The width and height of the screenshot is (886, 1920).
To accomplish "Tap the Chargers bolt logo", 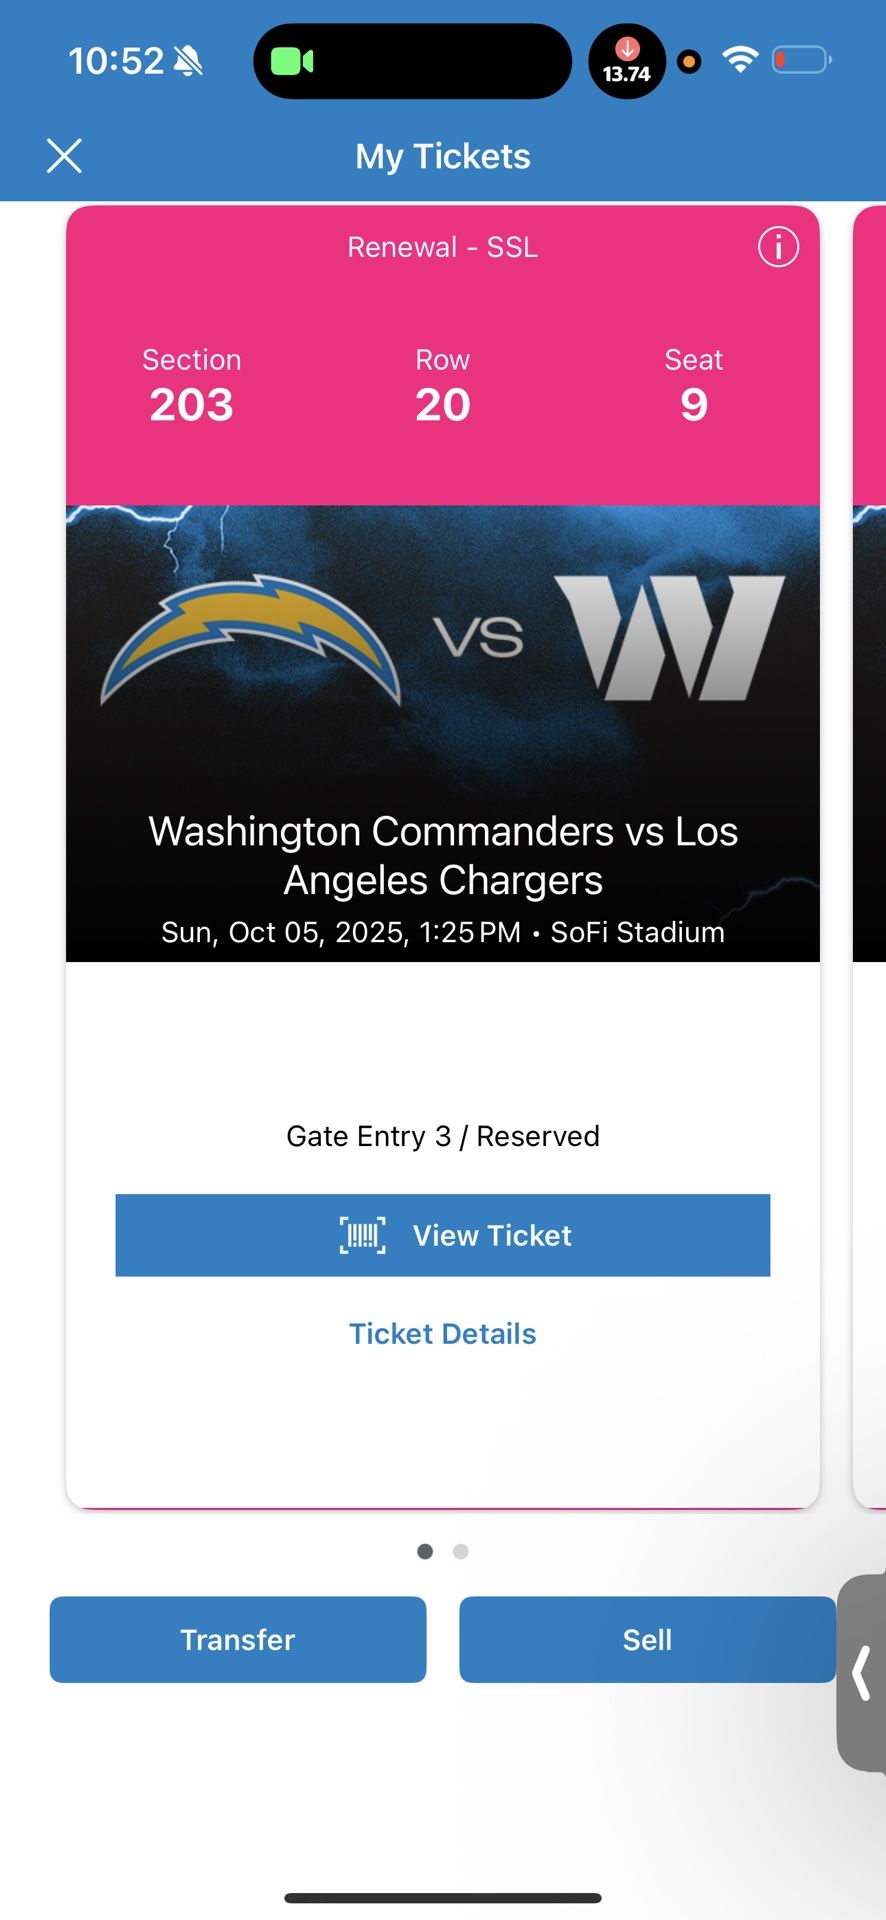I will [x=250, y=637].
